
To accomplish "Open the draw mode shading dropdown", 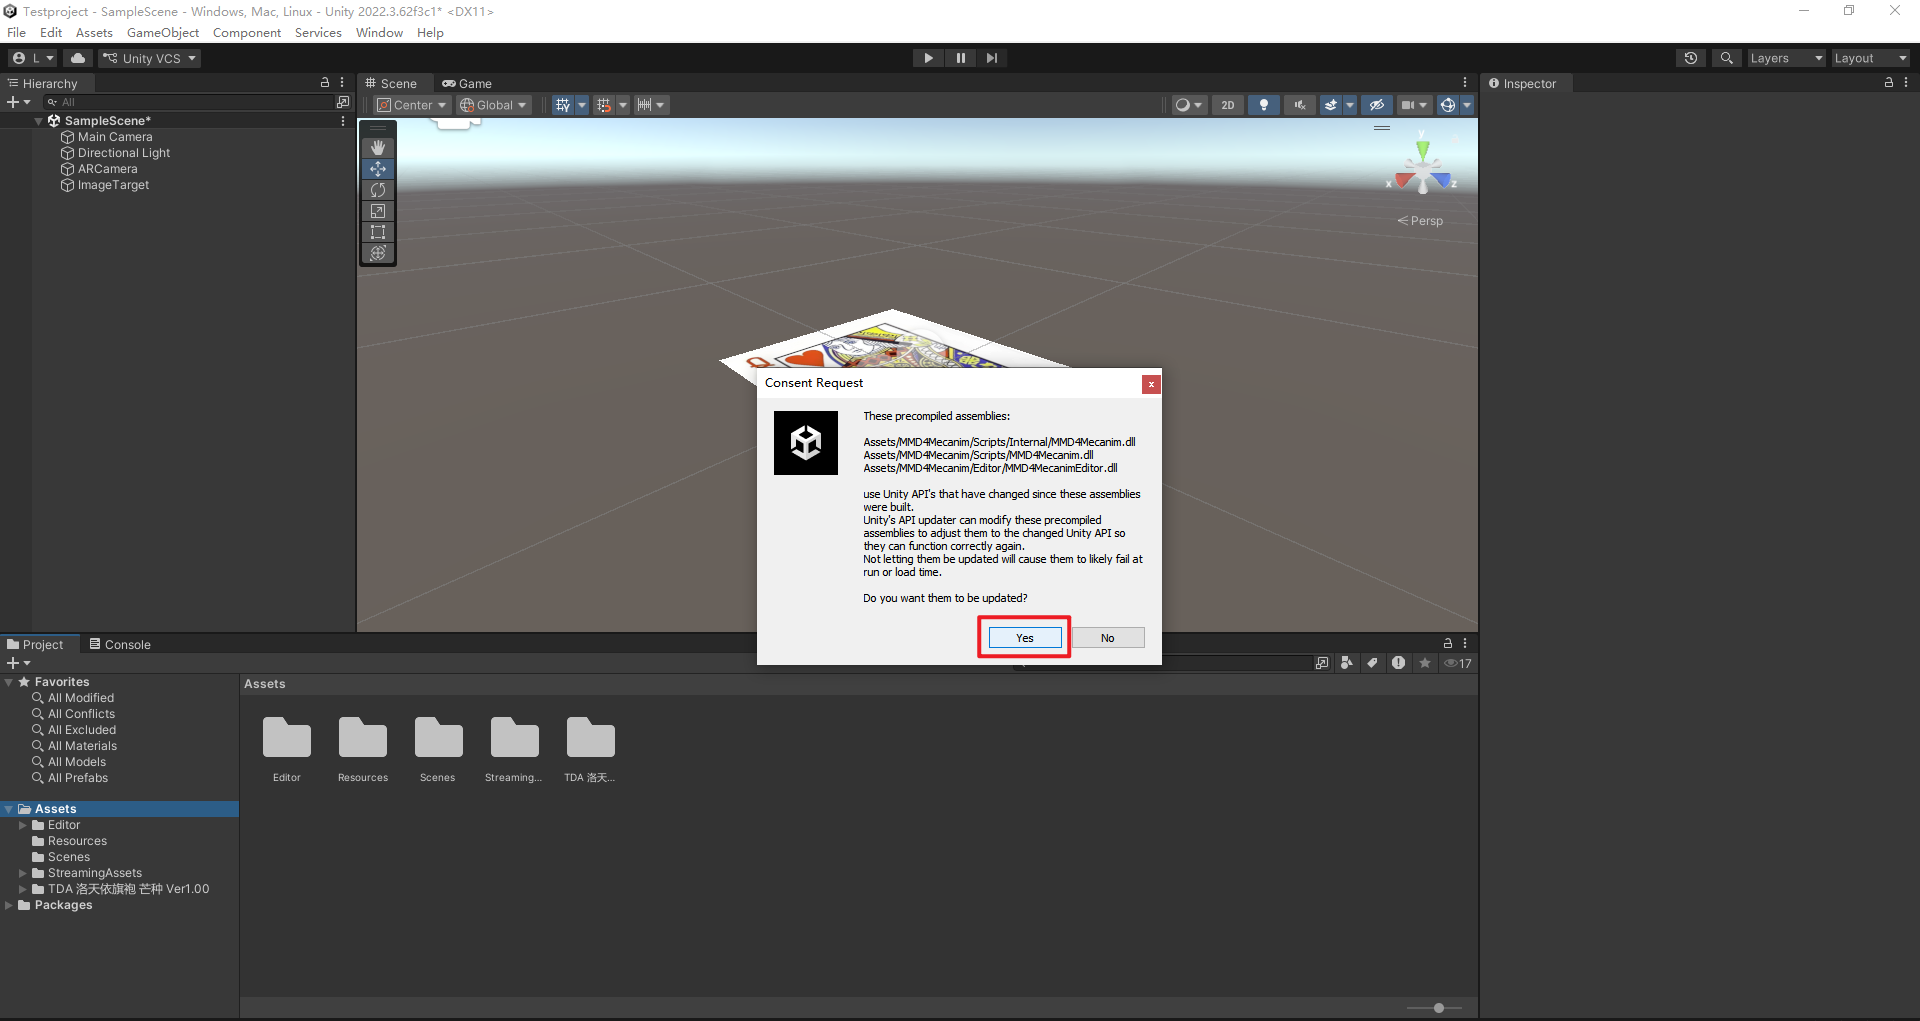I will coord(1189,105).
